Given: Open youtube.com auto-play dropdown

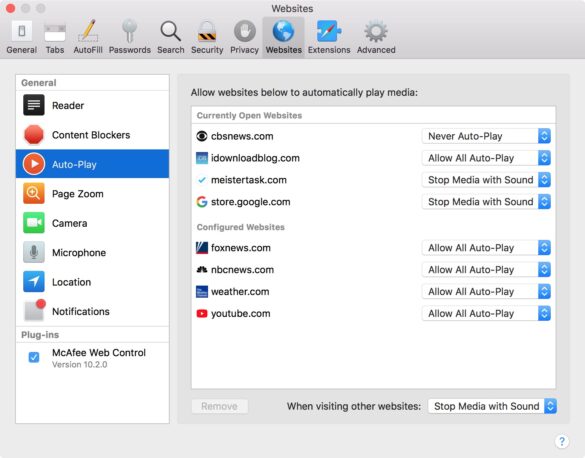Looking at the screenshot, I should (x=486, y=314).
